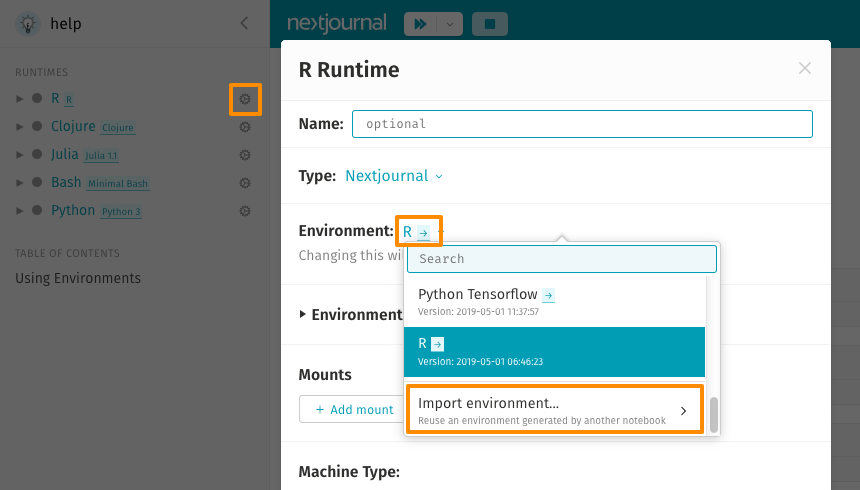Viewport: 860px width, 490px height.
Task: Run all cells with the fast-forward button
Action: pyautogui.click(x=421, y=24)
